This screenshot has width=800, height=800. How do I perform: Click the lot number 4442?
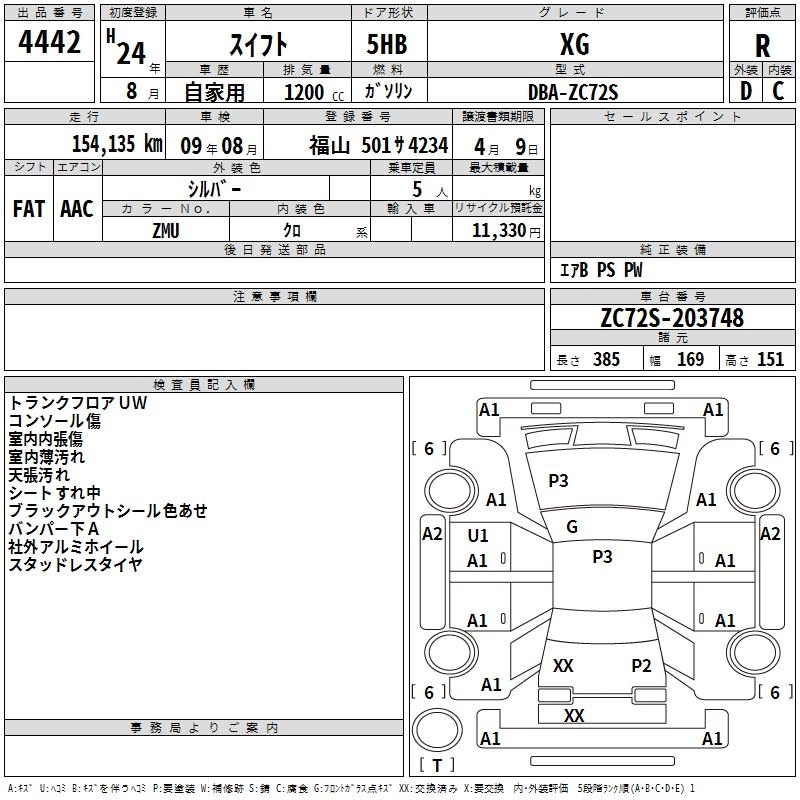tap(50, 43)
